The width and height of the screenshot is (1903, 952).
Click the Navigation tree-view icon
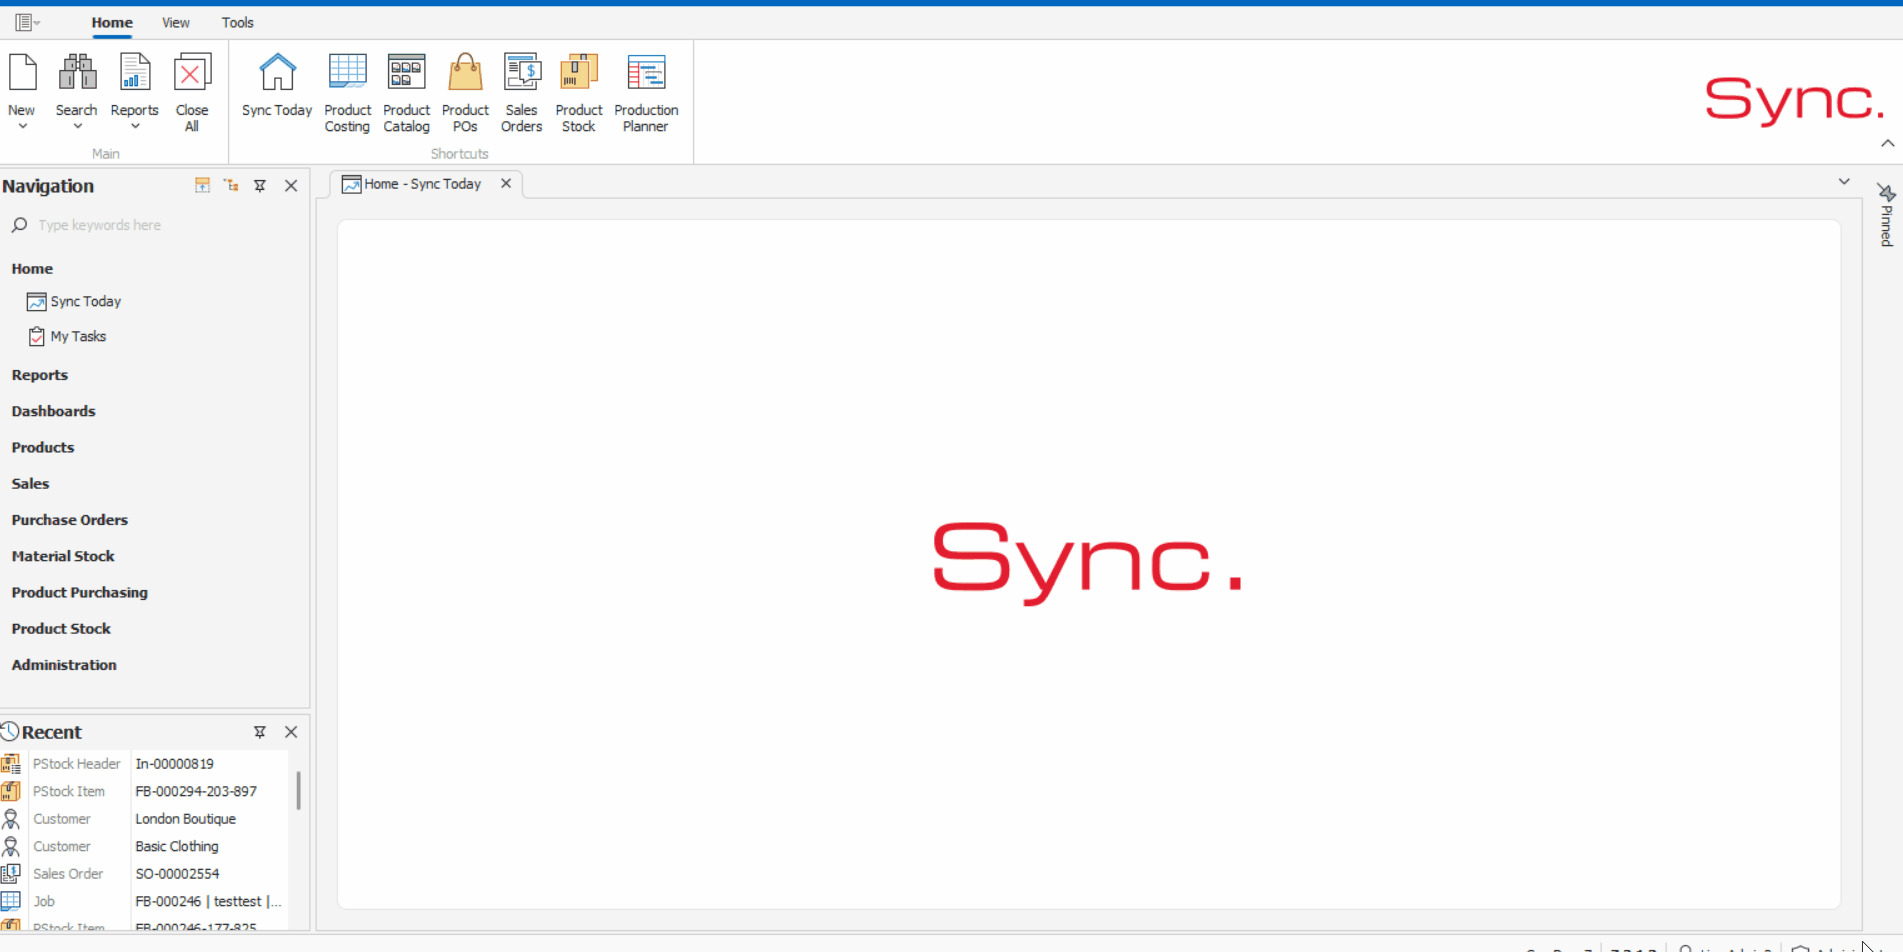pos(231,185)
